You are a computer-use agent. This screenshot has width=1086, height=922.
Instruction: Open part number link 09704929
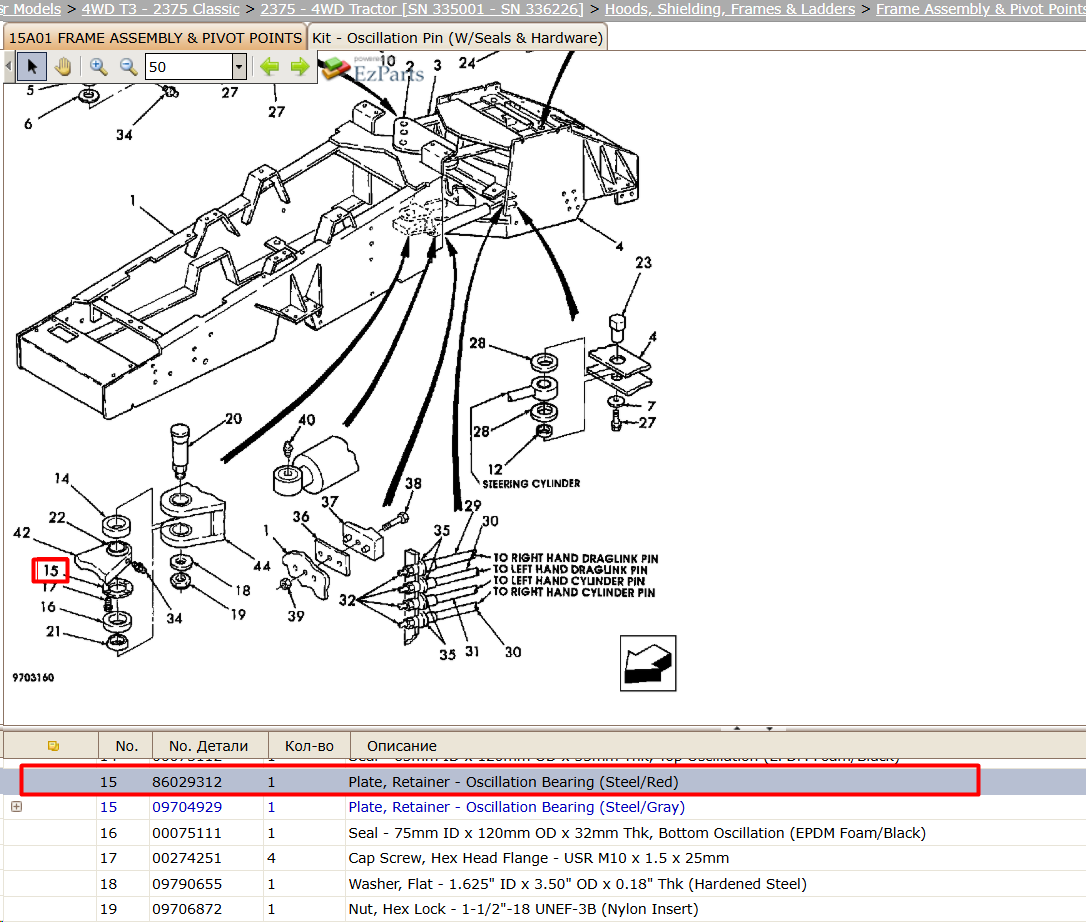[187, 807]
